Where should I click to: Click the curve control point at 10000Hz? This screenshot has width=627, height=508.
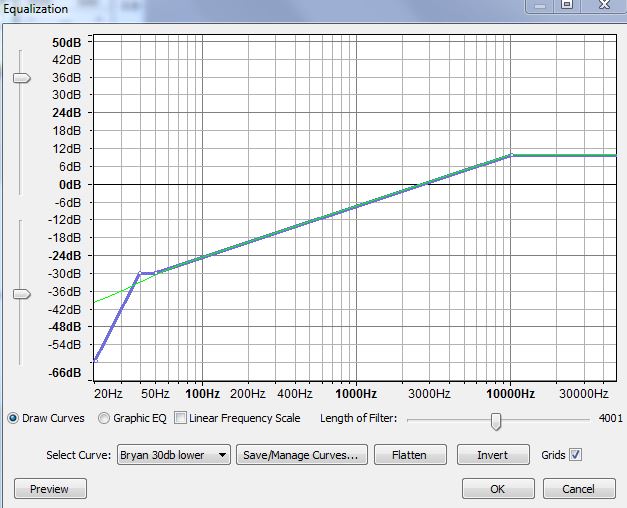[x=511, y=155]
